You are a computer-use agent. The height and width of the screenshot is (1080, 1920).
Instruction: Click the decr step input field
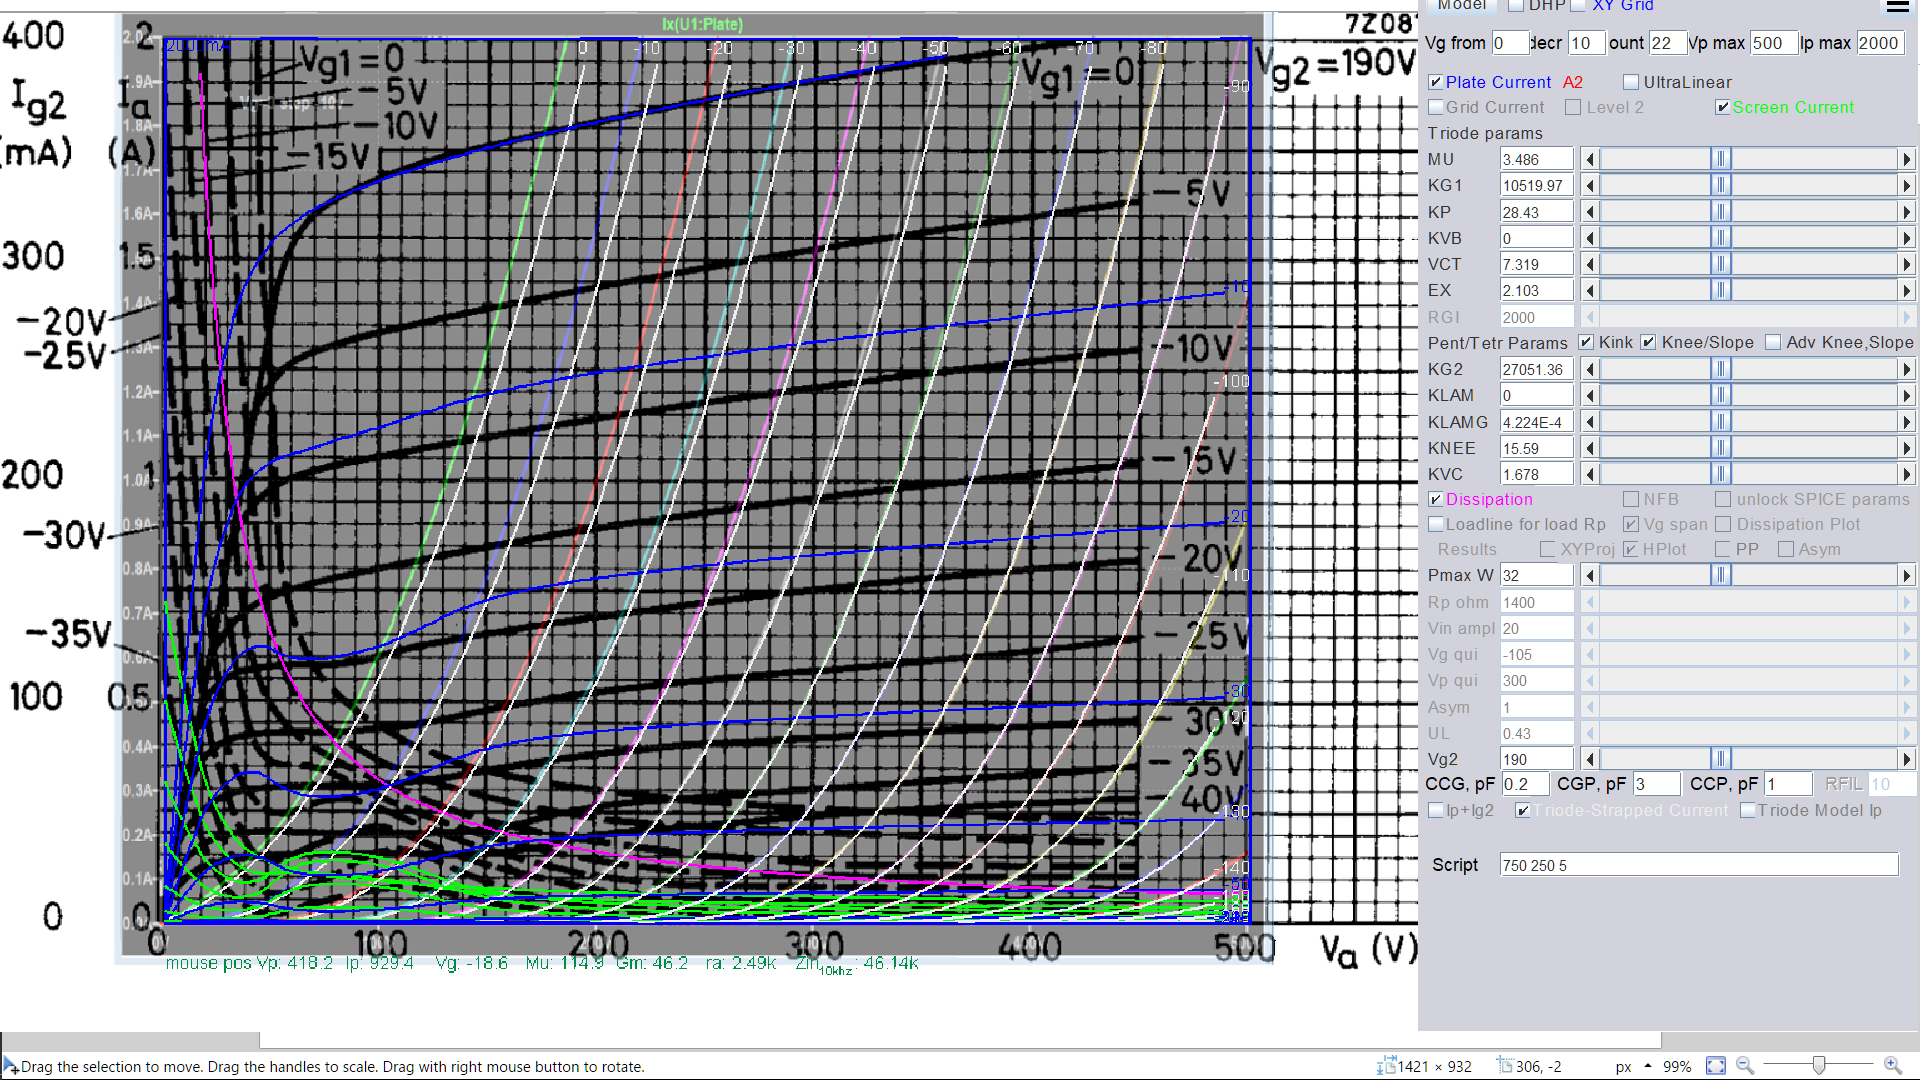(1585, 43)
